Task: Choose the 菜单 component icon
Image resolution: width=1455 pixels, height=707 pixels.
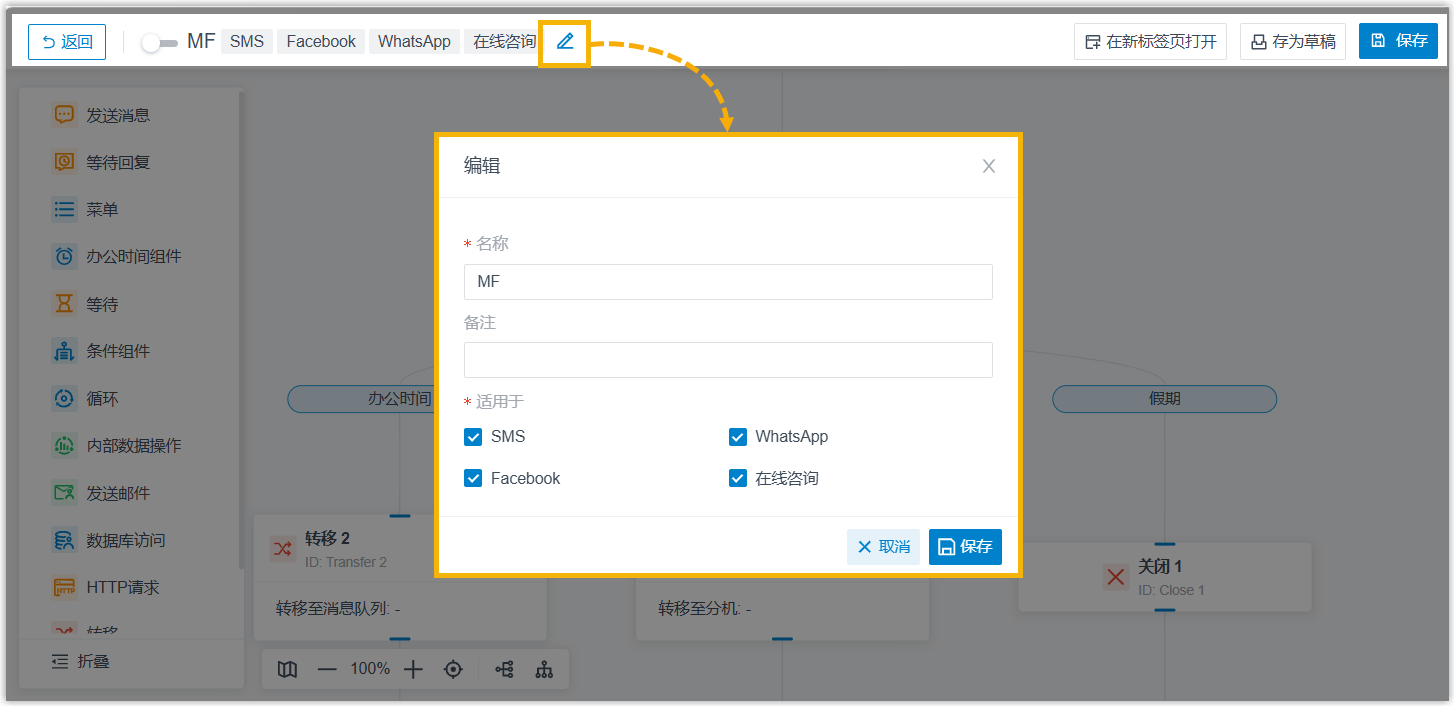Action: pos(64,210)
